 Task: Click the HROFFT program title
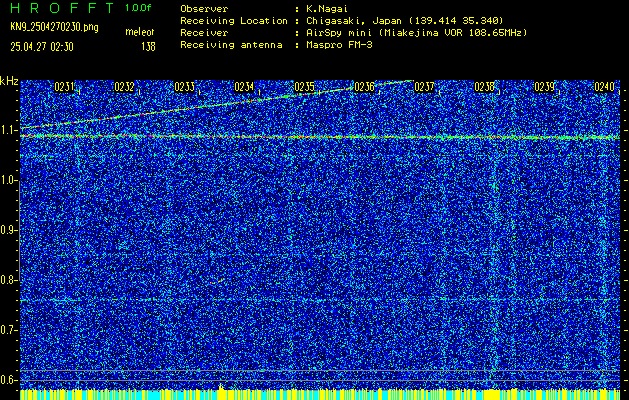point(62,8)
